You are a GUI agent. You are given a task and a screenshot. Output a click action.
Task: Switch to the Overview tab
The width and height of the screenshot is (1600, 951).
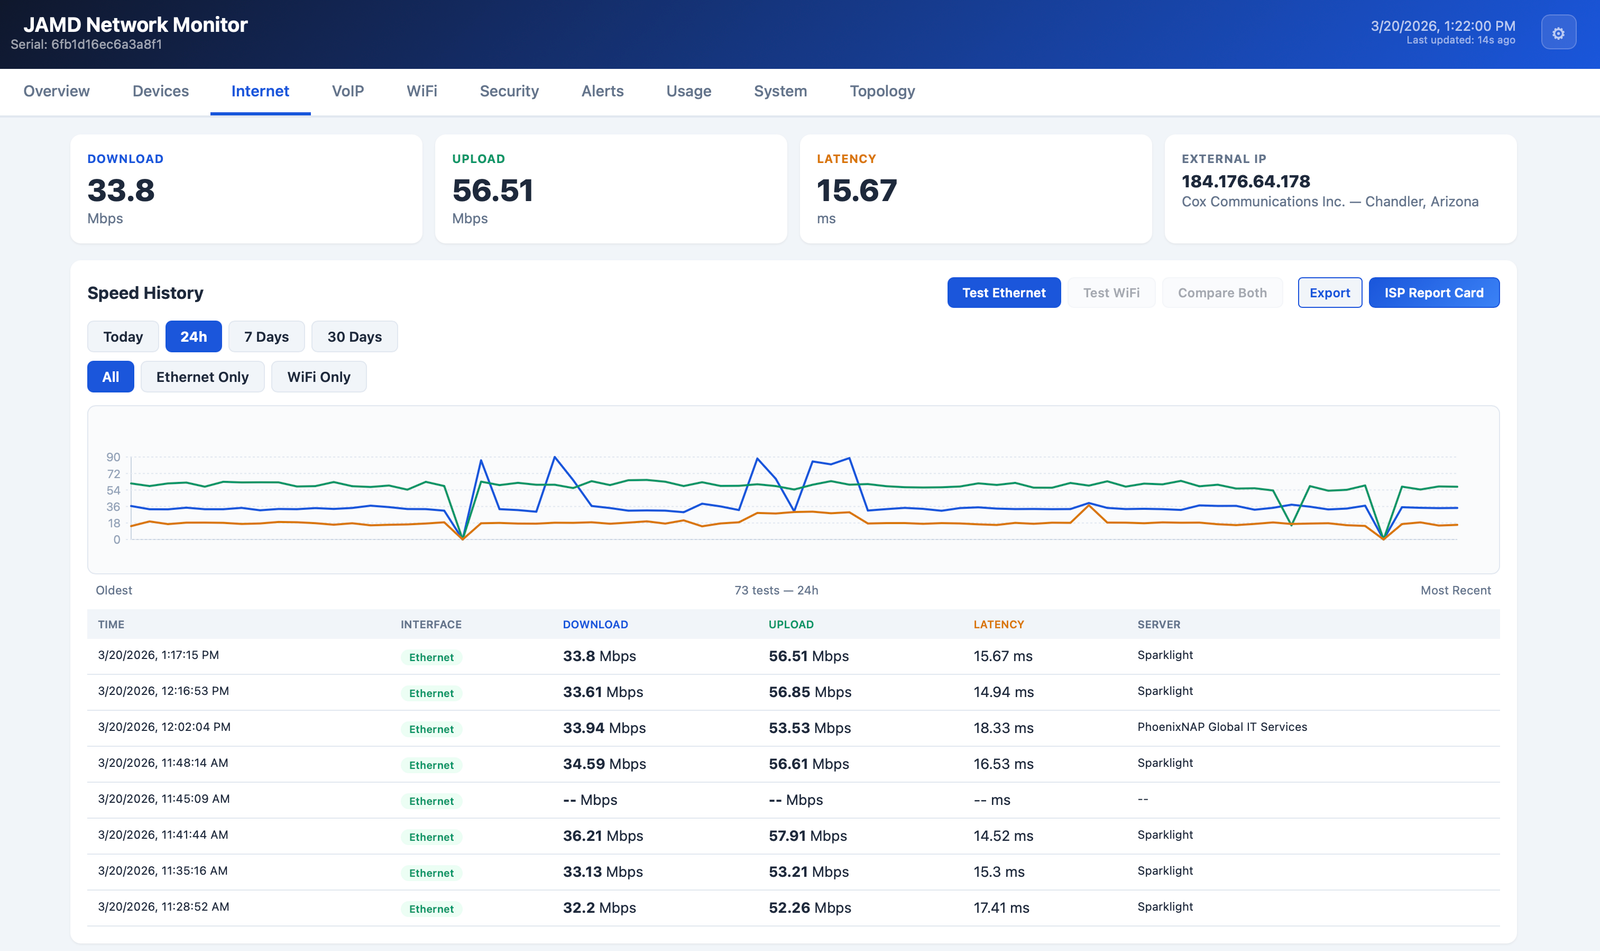(57, 91)
